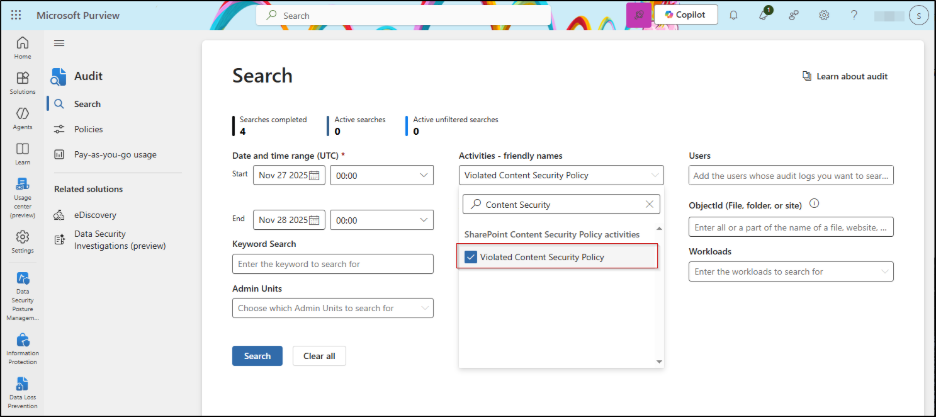This screenshot has width=936, height=417.
Task: Click the notifications bell with badge
Action: pos(763,16)
